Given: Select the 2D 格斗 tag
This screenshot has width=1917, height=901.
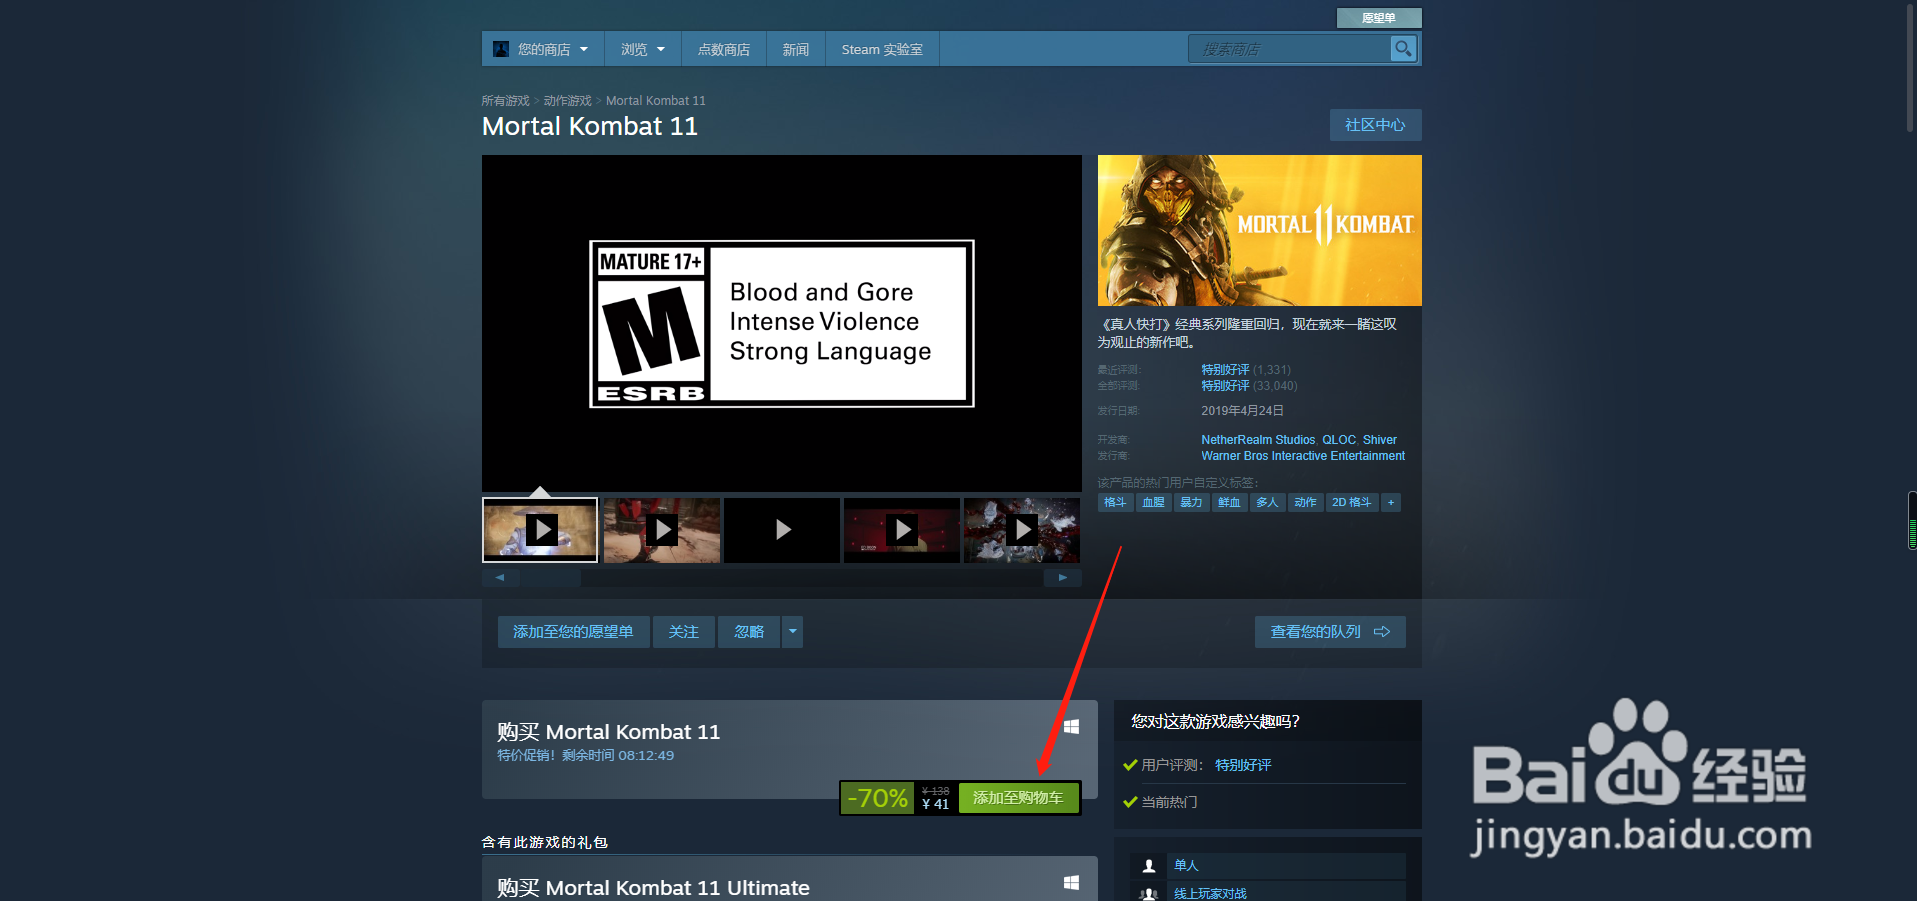Looking at the screenshot, I should coord(1351,502).
